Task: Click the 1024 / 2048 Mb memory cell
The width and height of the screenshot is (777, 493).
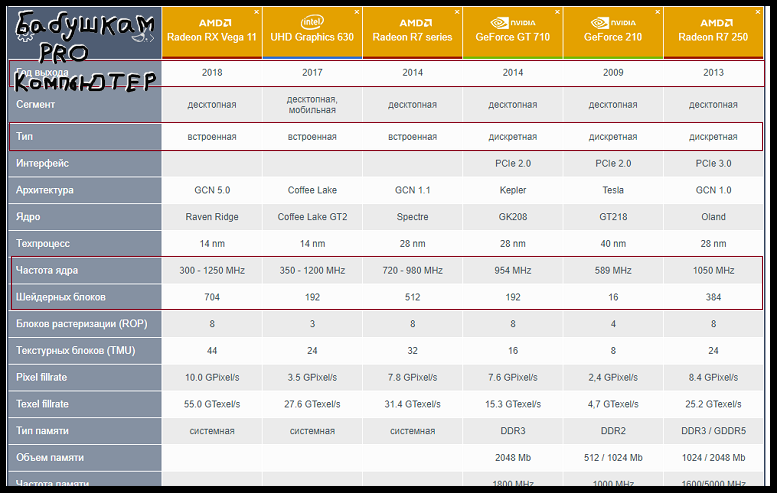Action: point(713,458)
